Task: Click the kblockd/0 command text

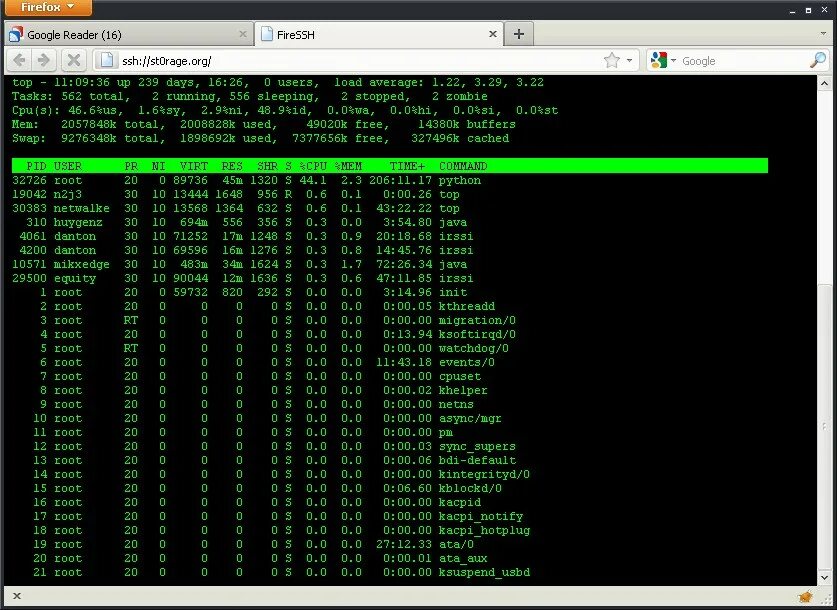Action: tap(470, 488)
